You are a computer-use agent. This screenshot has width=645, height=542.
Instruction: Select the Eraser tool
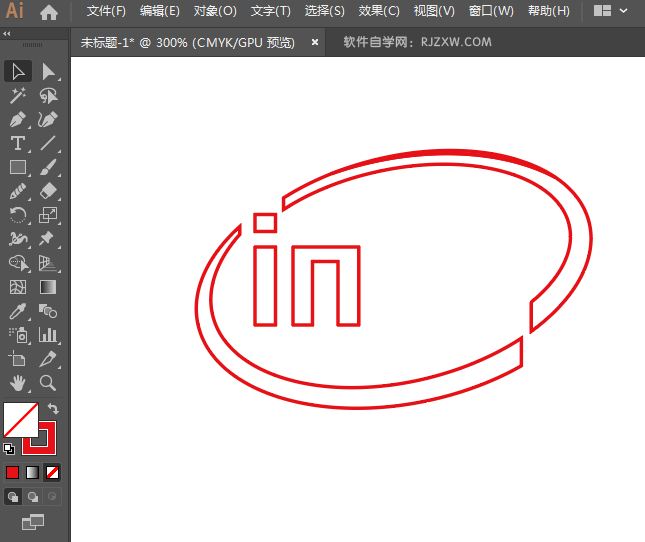[x=48, y=191]
